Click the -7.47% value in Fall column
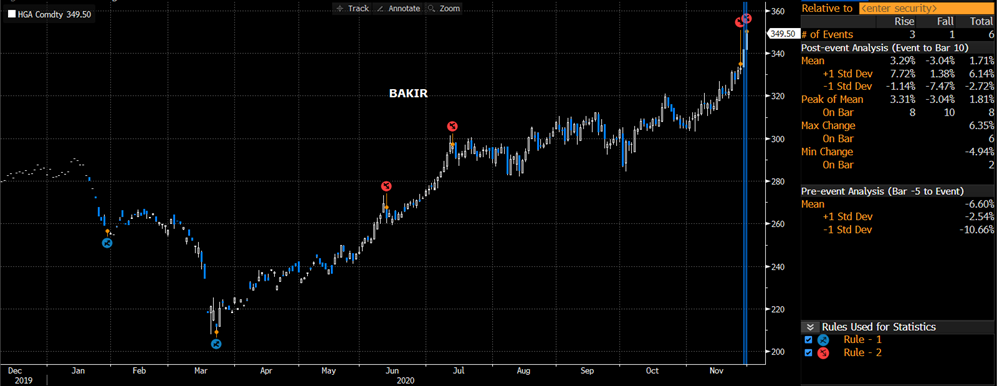The width and height of the screenshot is (997, 386). [941, 86]
